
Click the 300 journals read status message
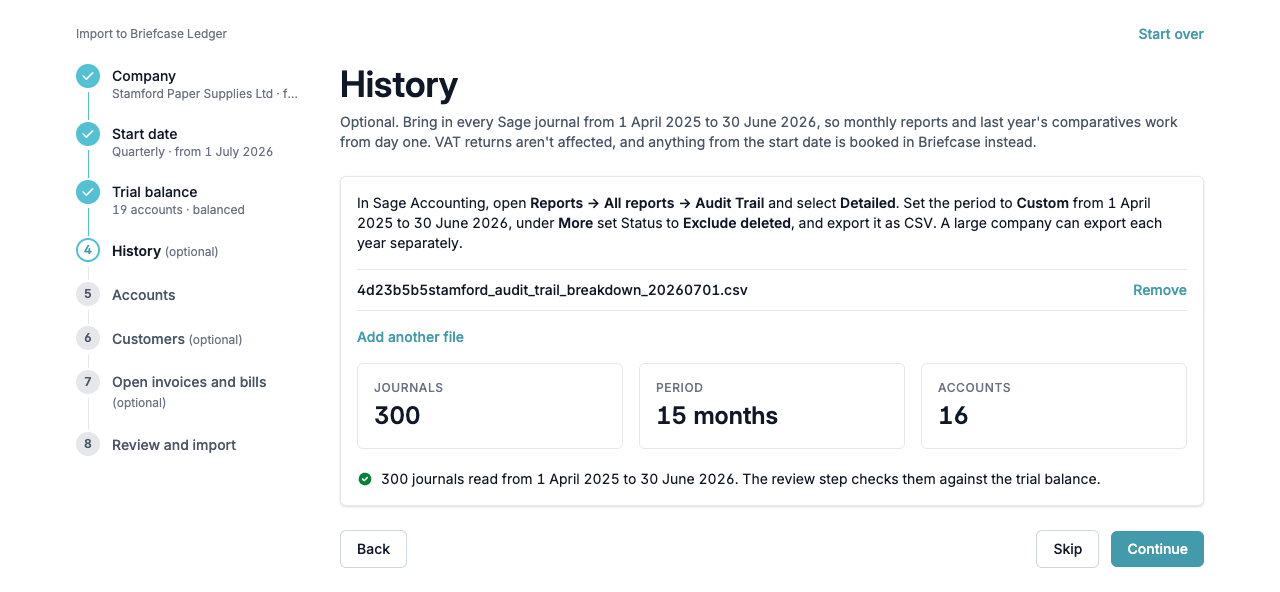[740, 479]
